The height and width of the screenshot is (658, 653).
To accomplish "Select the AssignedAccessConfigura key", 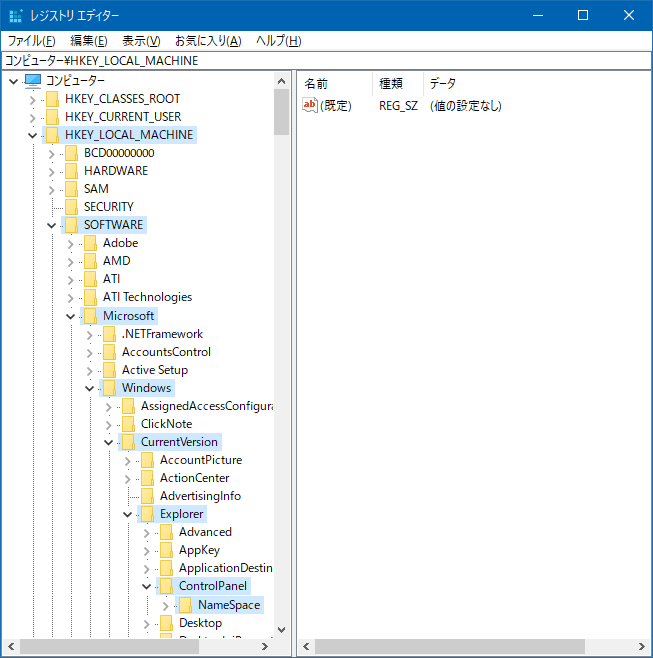I will click(x=207, y=406).
